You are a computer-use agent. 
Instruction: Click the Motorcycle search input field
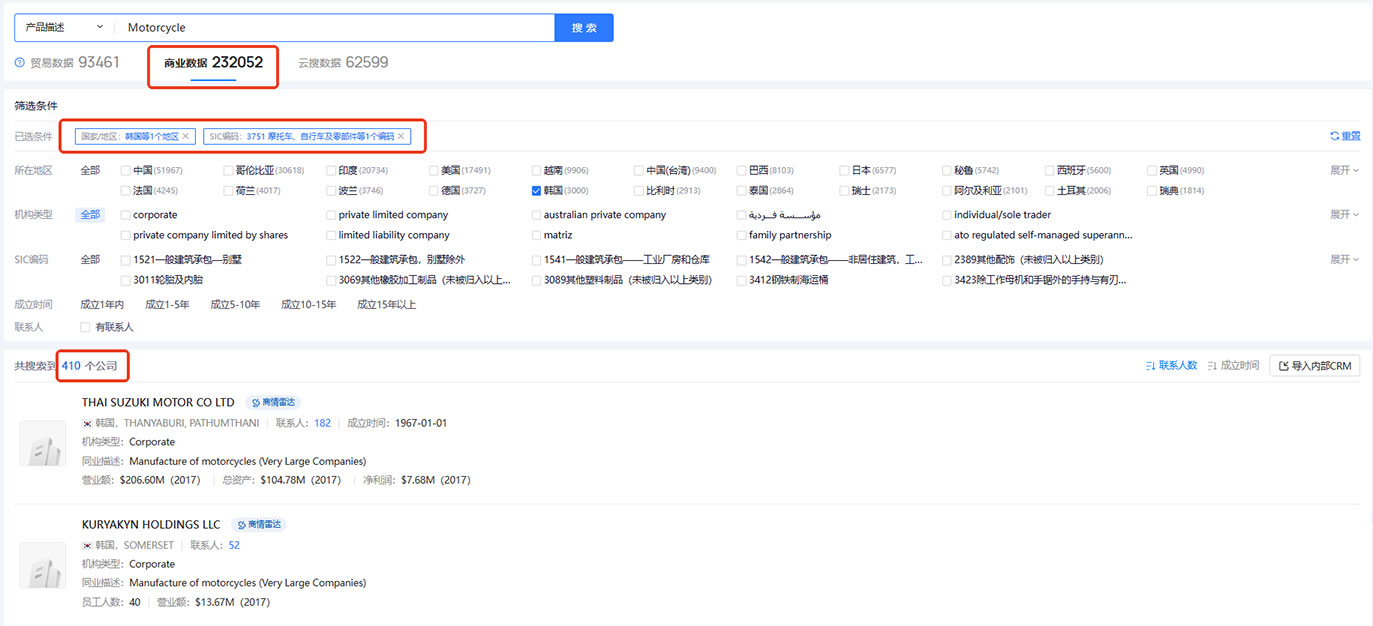coord(335,28)
